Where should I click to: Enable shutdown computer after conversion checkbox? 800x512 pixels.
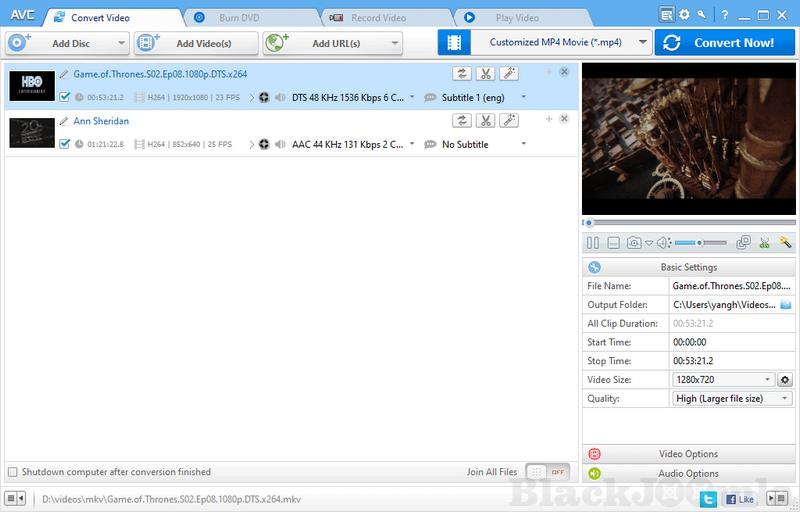(x=12, y=472)
